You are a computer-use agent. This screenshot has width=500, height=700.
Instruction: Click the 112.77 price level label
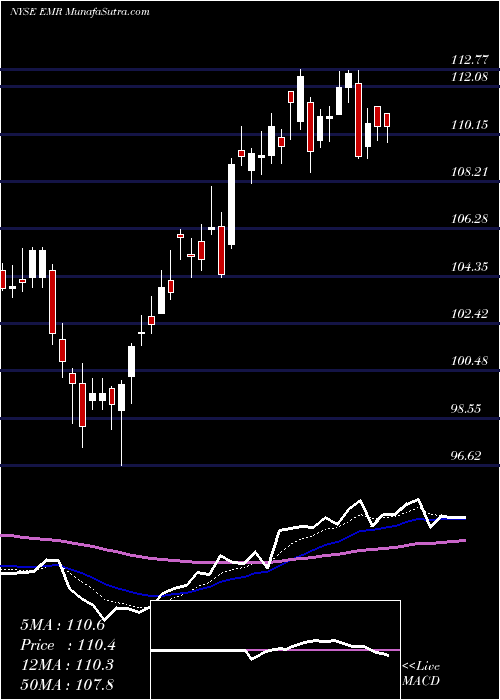[469, 59]
